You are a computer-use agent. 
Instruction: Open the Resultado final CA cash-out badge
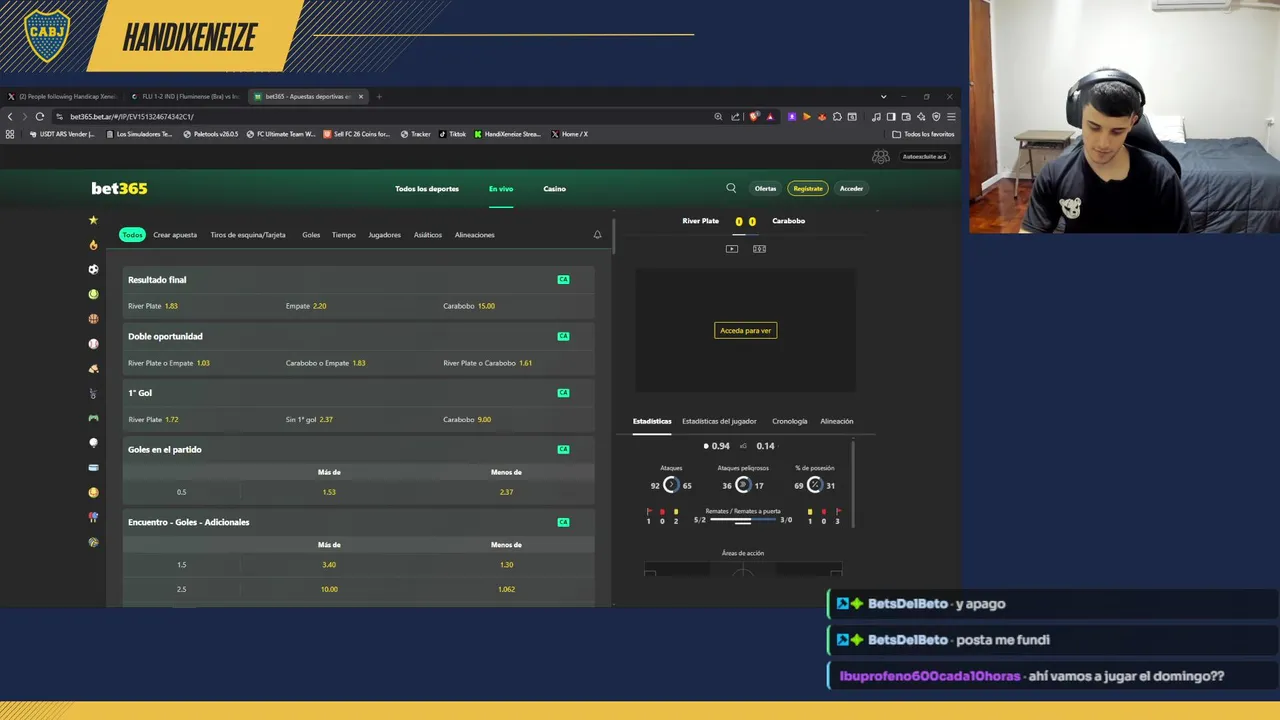[563, 280]
